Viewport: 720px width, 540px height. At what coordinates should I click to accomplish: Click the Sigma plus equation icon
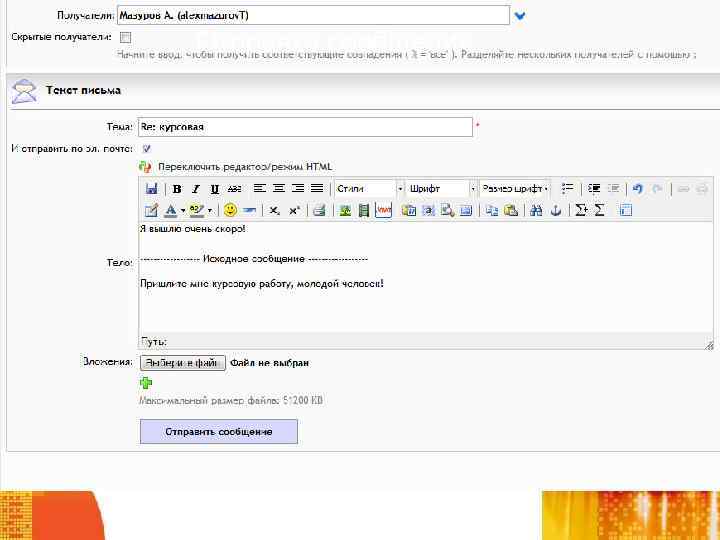(581, 210)
